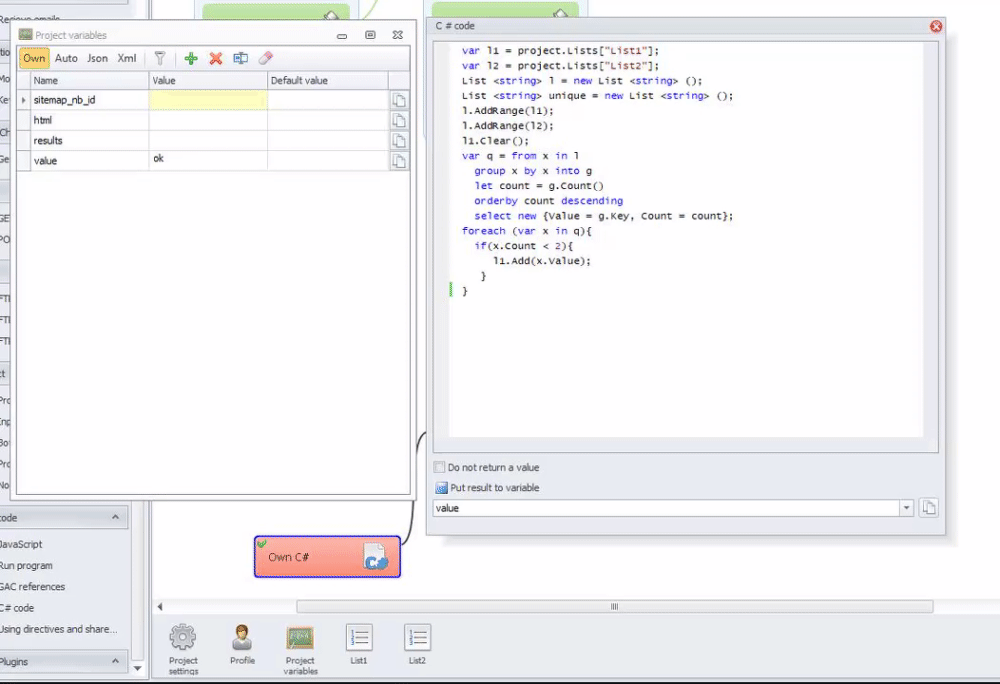Click the Put result to variable icon
Screen dimensions: 1000x684
(x=441, y=488)
